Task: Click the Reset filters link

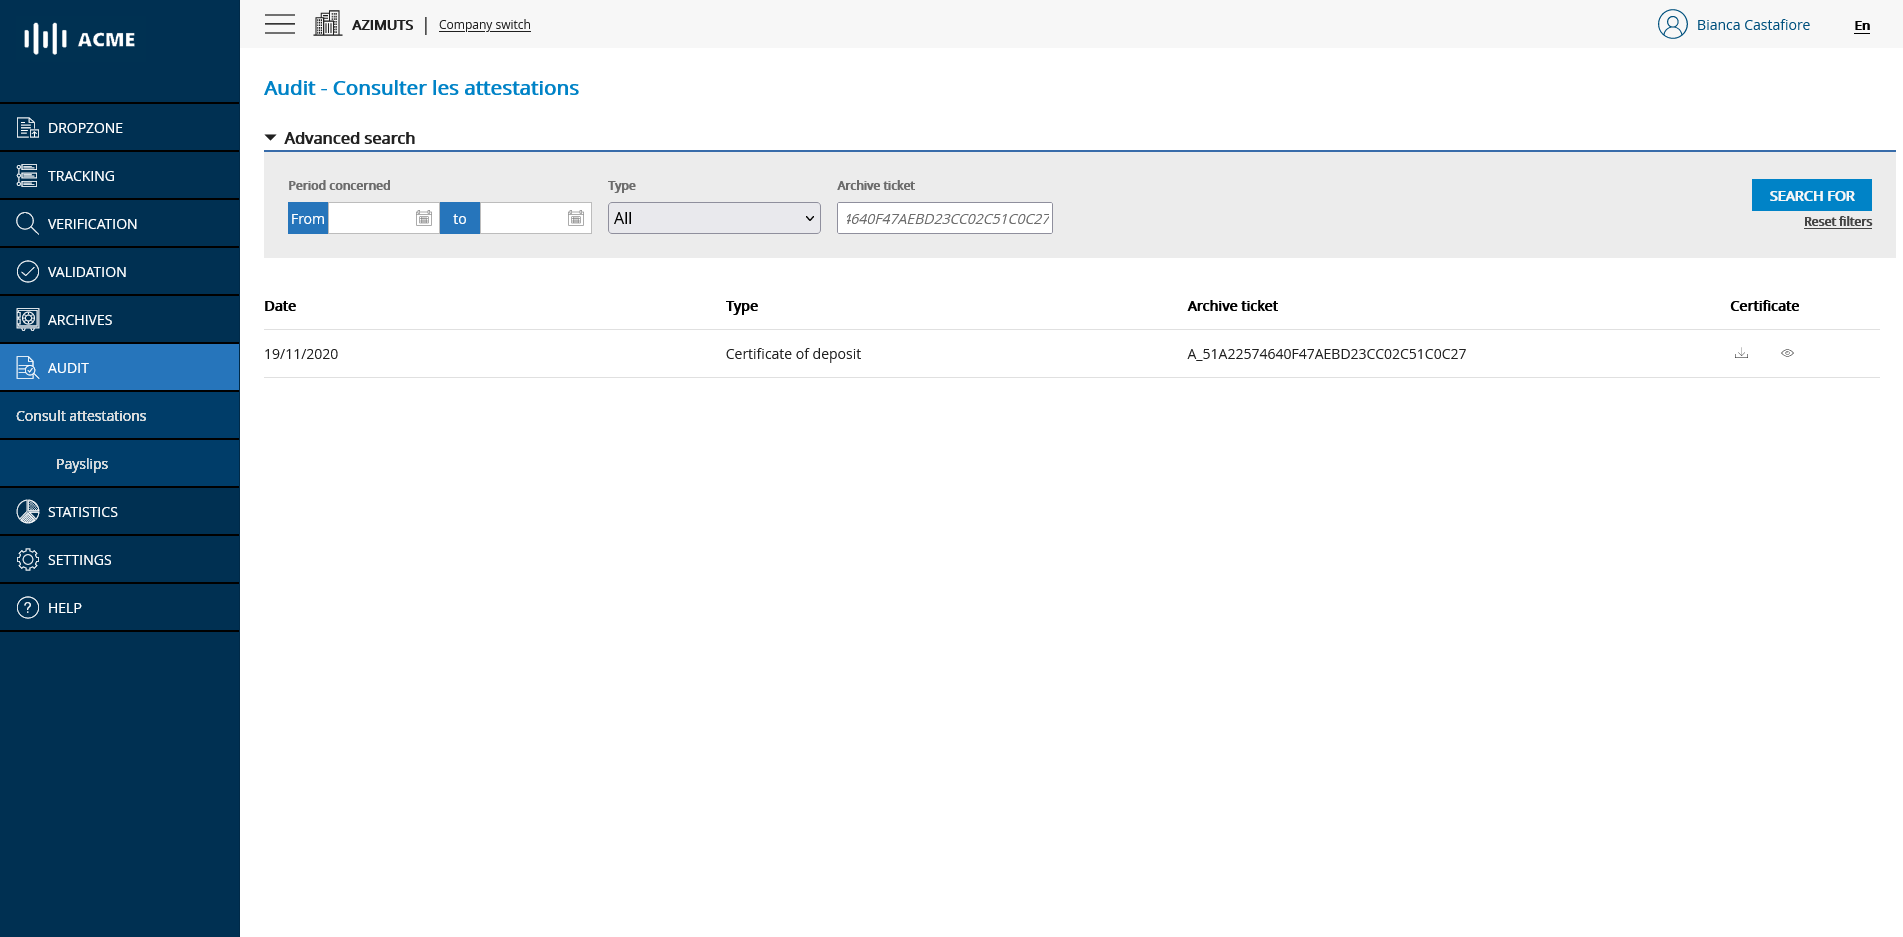Action: 1837,222
